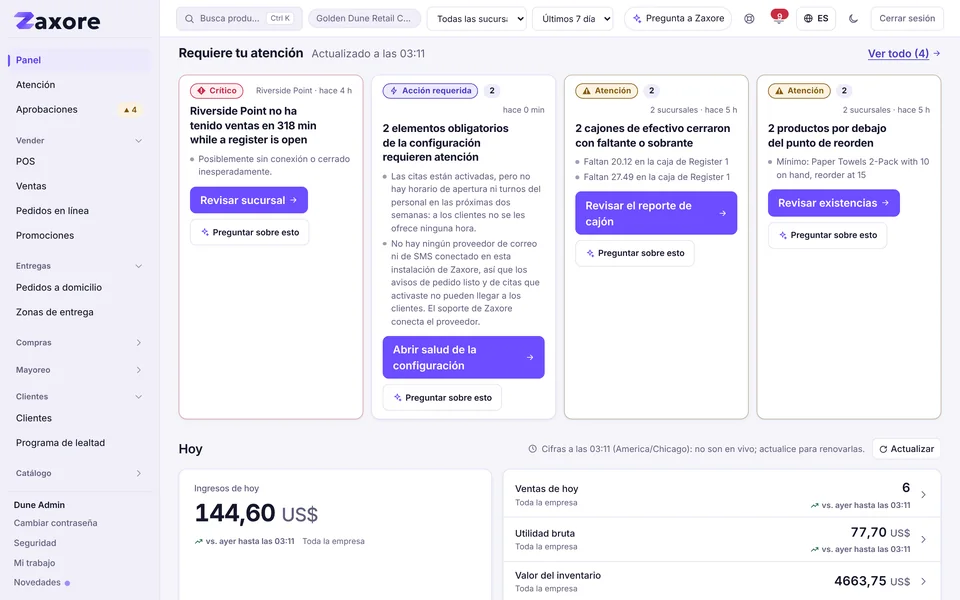Click trend arrow under Ingresos de hoy
The height and width of the screenshot is (600, 960).
(x=198, y=541)
